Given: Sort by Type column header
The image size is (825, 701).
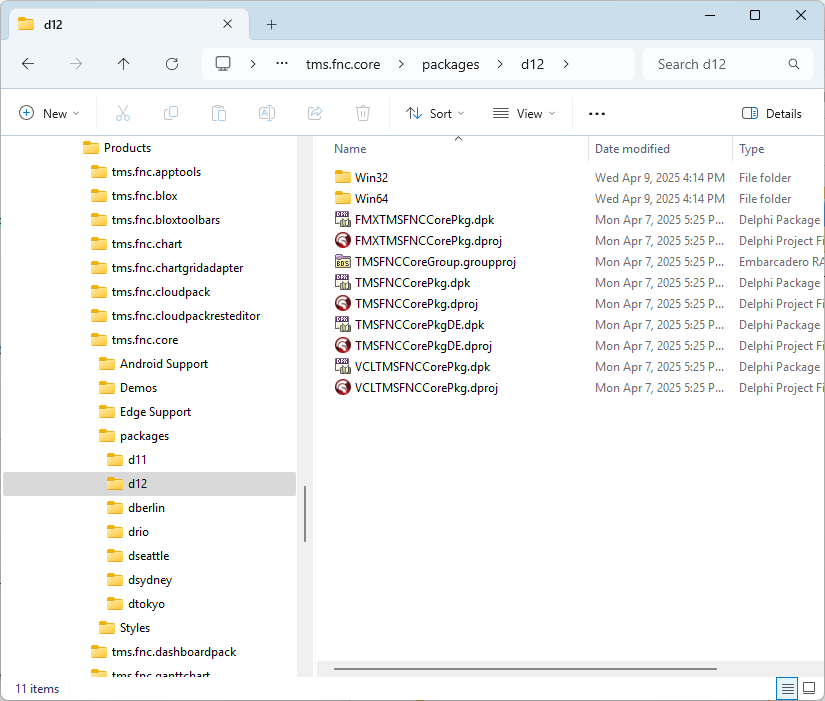Looking at the screenshot, I should pos(751,149).
